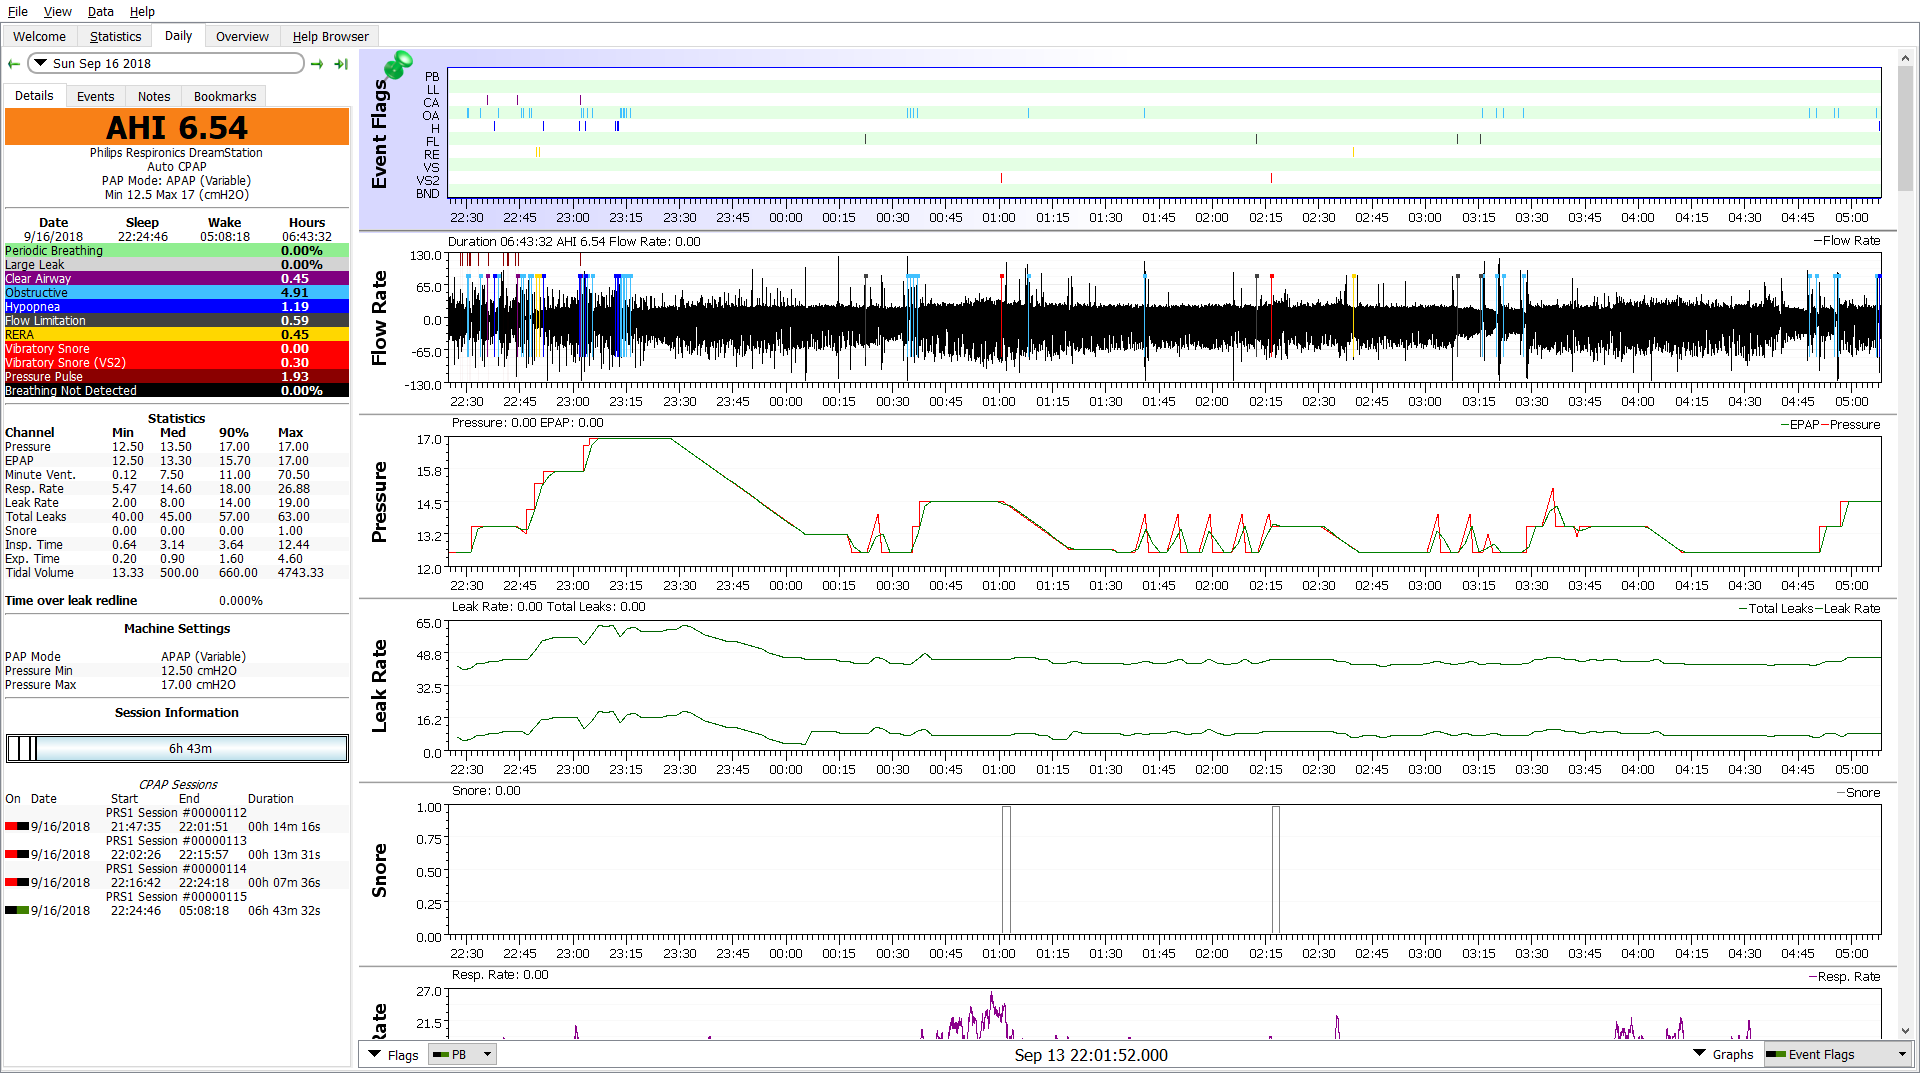Toggle session #00000113 on/off indicator

point(17,855)
